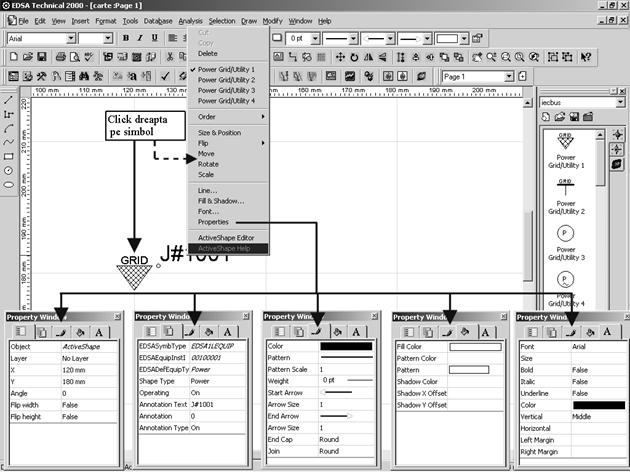Click ActiveShape Editor entry

point(232,237)
